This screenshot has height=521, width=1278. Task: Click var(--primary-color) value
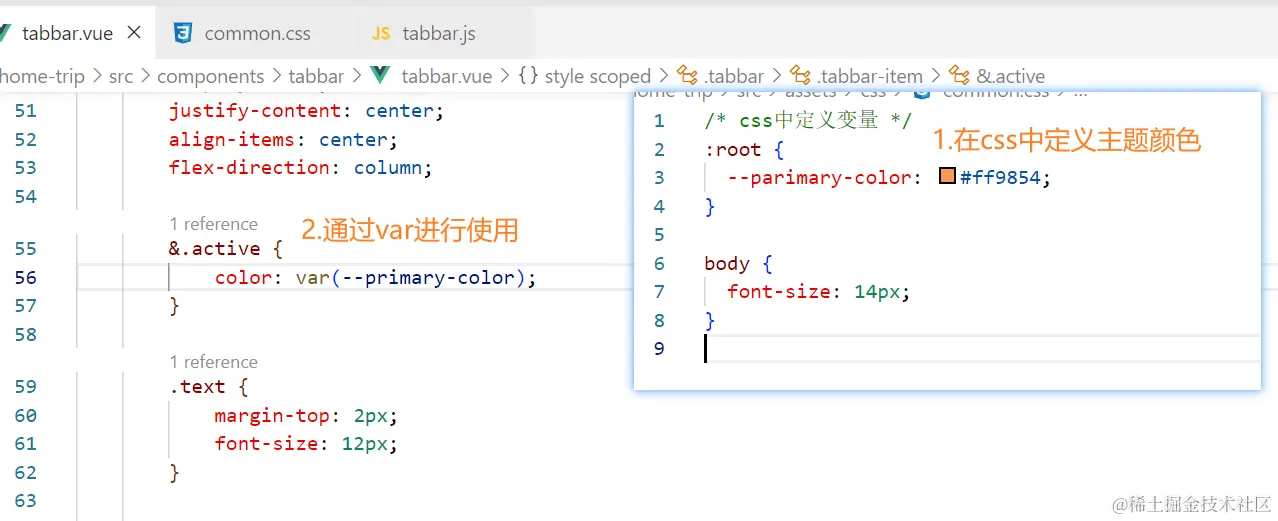[410, 278]
